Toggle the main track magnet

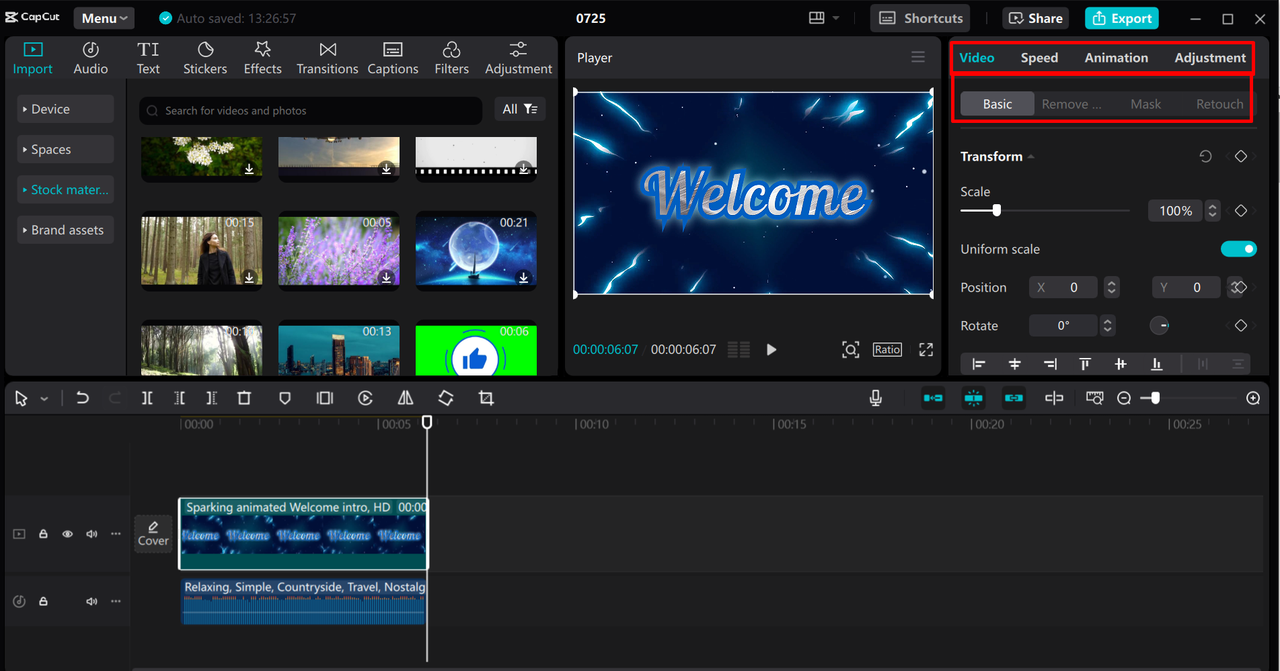click(933, 398)
